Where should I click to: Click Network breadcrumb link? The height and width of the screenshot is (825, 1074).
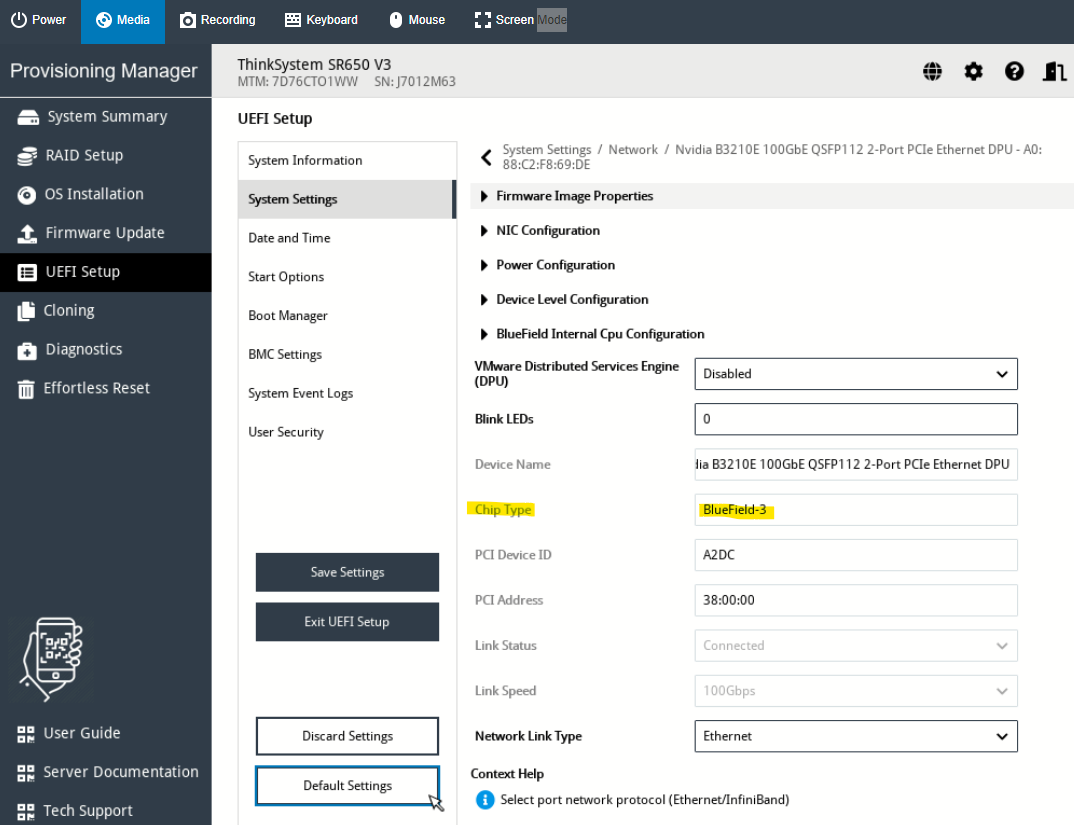pyautogui.click(x=633, y=149)
